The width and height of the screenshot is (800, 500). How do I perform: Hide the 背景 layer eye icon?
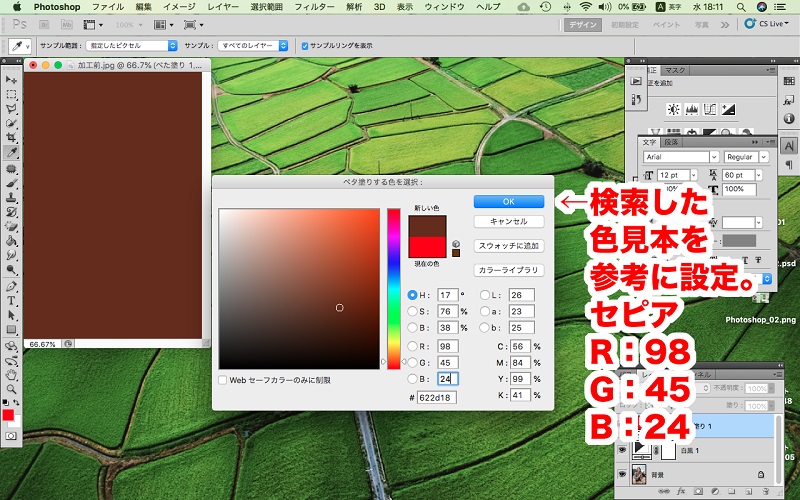pyautogui.click(x=622, y=474)
